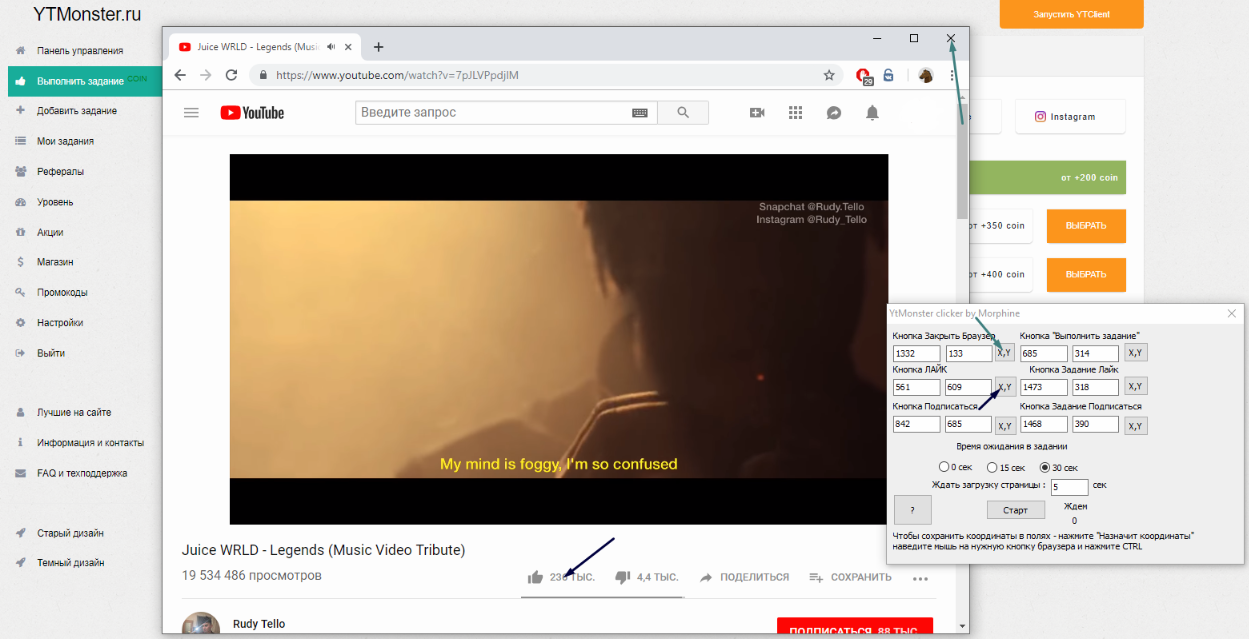This screenshot has width=1249, height=639.
Task: Select the 30 сек wait time
Action: 1045,467
